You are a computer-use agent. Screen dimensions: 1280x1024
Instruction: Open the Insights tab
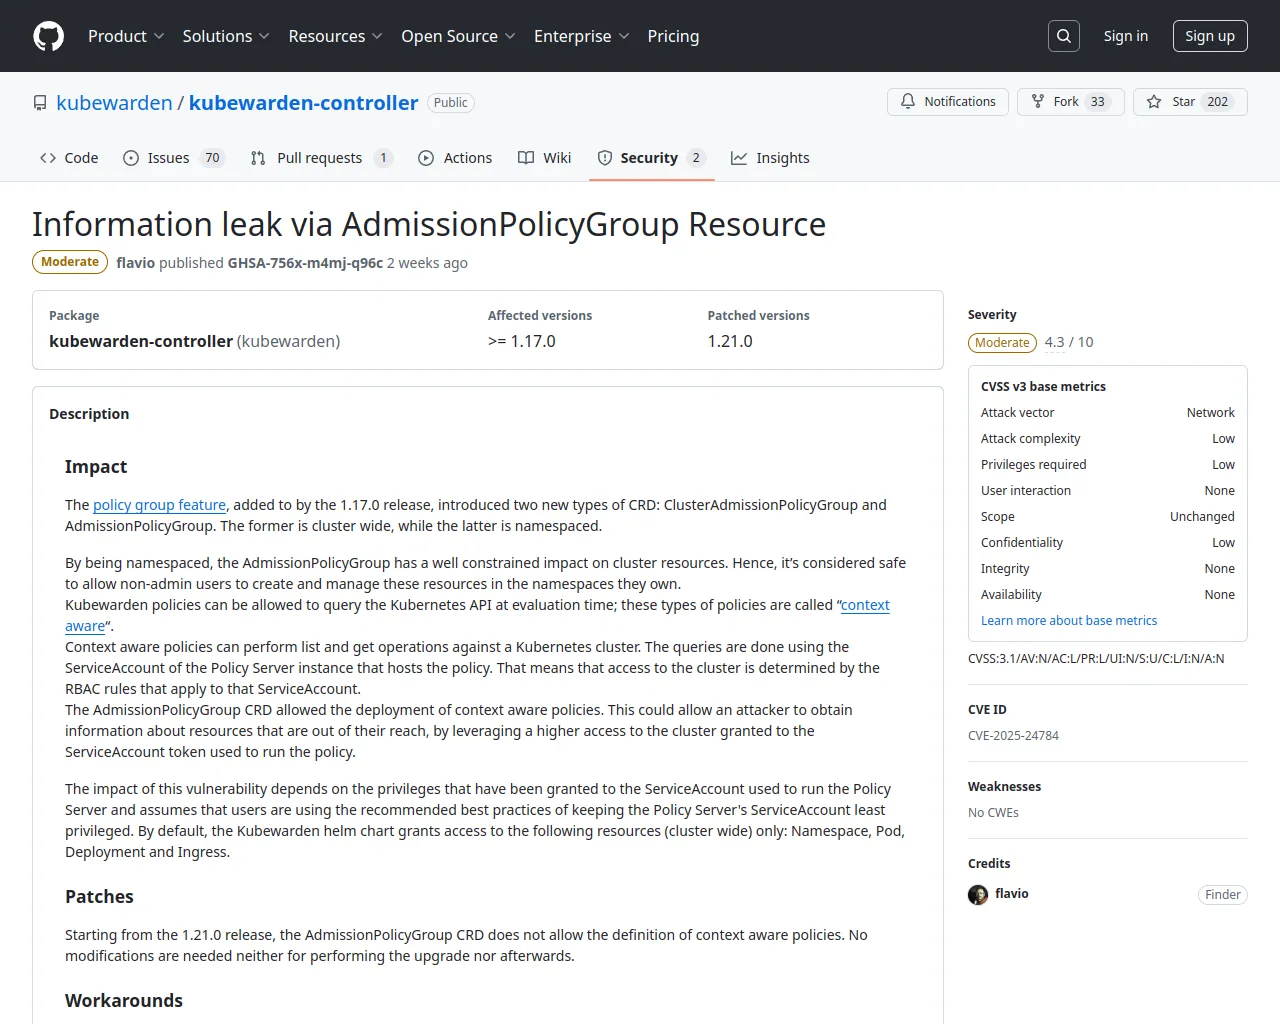coord(770,158)
